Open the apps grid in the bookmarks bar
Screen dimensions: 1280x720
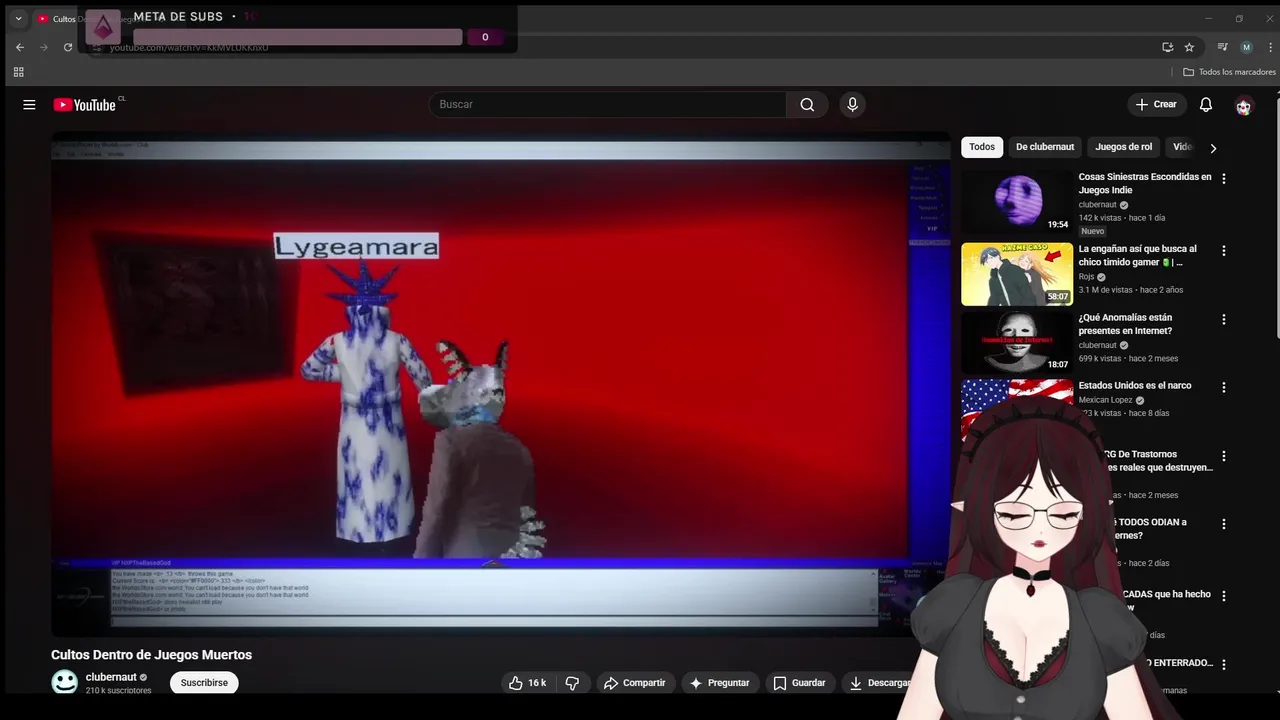coord(18,72)
